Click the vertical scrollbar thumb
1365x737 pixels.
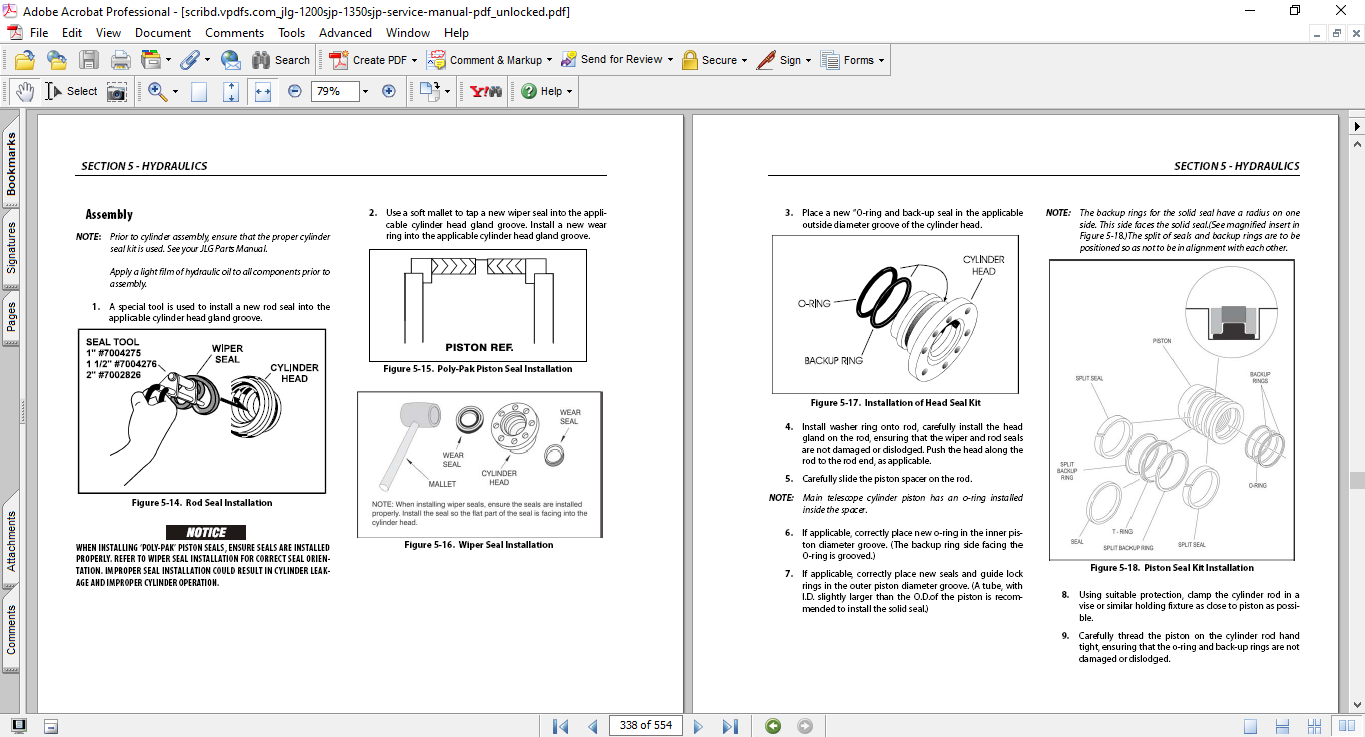tap(1356, 481)
